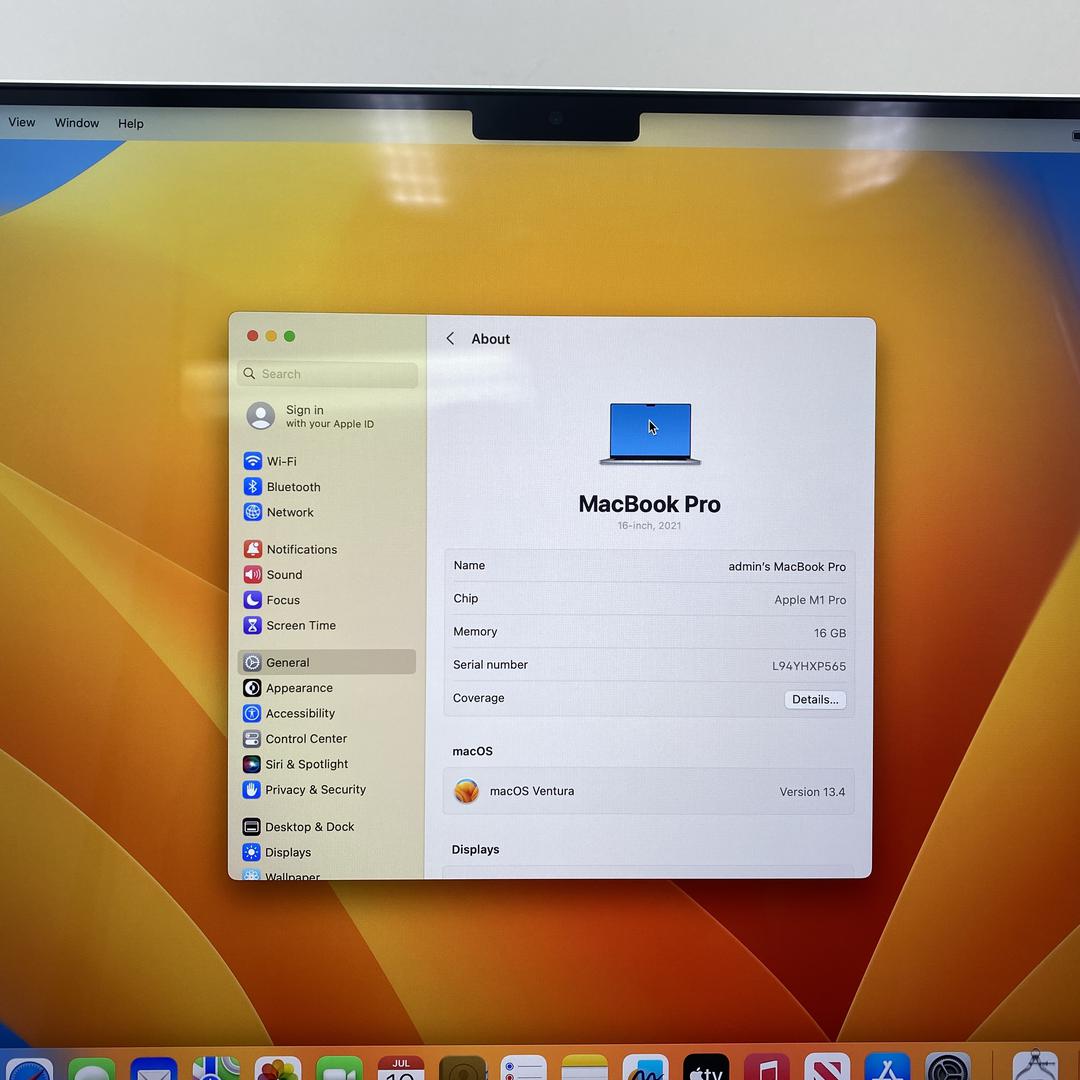Go to Notifications settings

(301, 549)
